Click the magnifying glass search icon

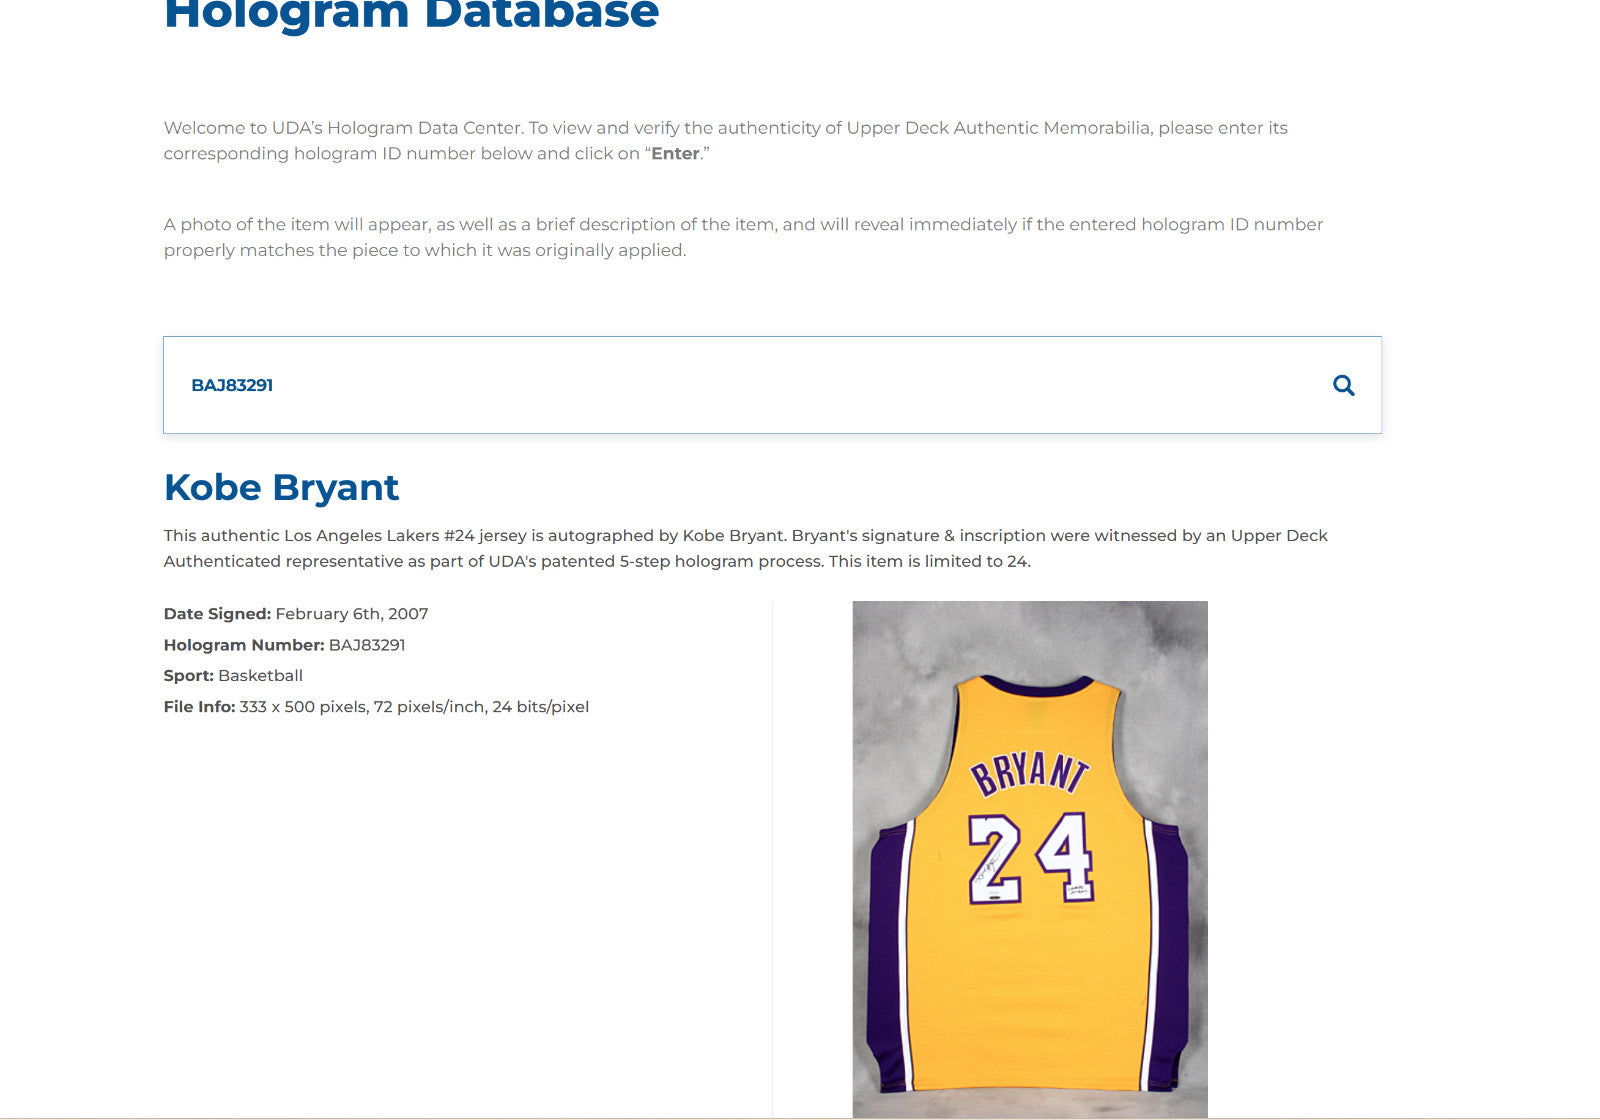click(1343, 386)
